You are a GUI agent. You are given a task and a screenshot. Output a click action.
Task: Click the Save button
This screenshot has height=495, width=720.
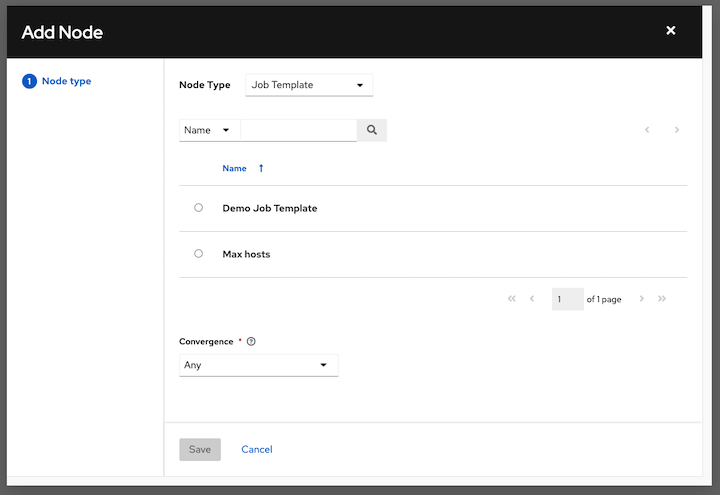(200, 449)
